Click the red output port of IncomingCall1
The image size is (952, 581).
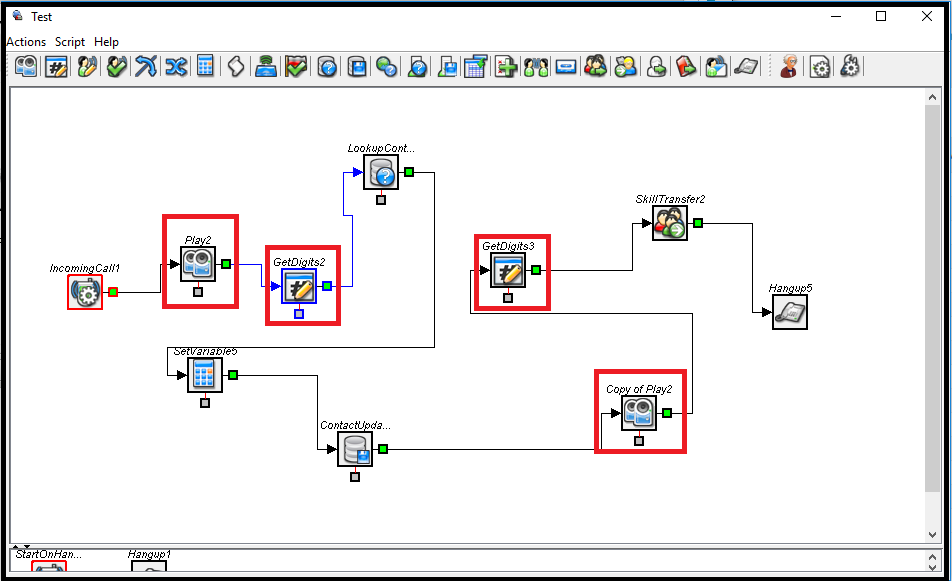[x=113, y=292]
